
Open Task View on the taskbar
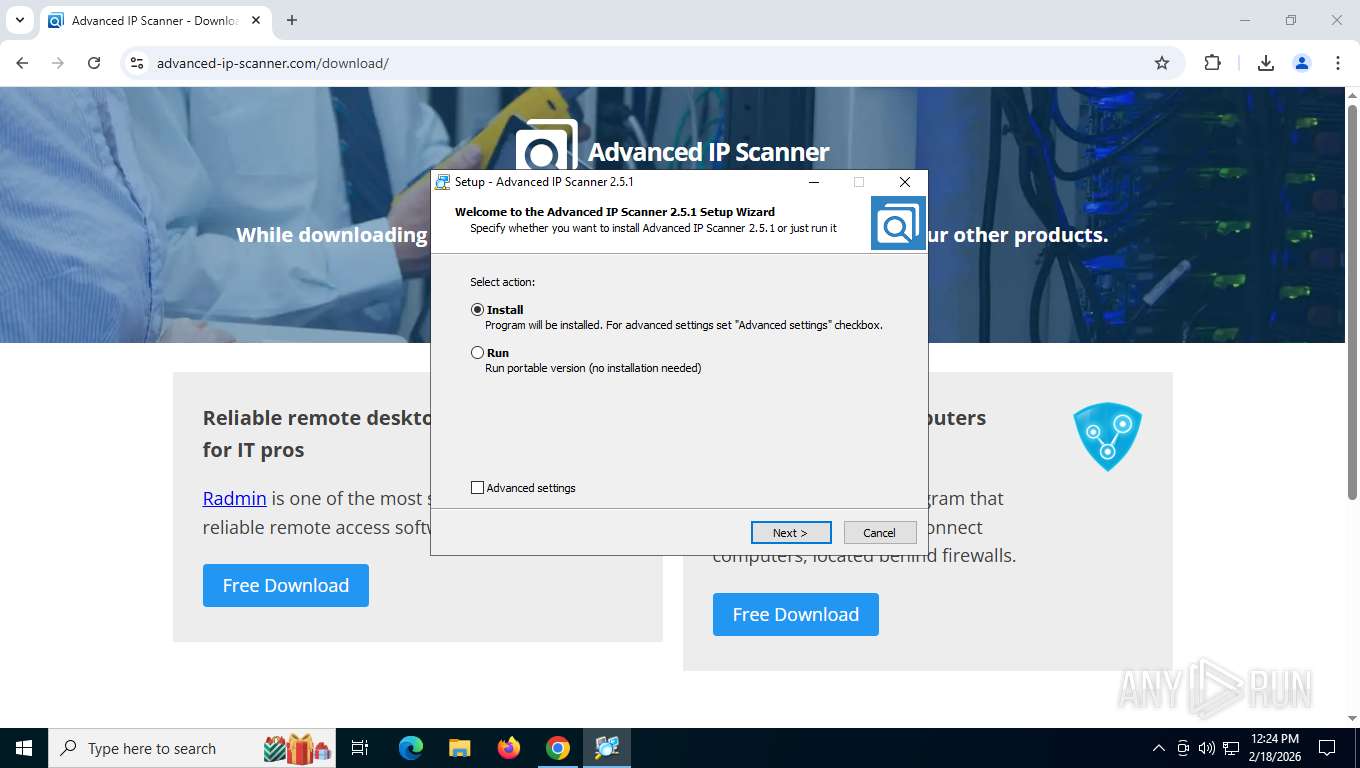tap(360, 748)
